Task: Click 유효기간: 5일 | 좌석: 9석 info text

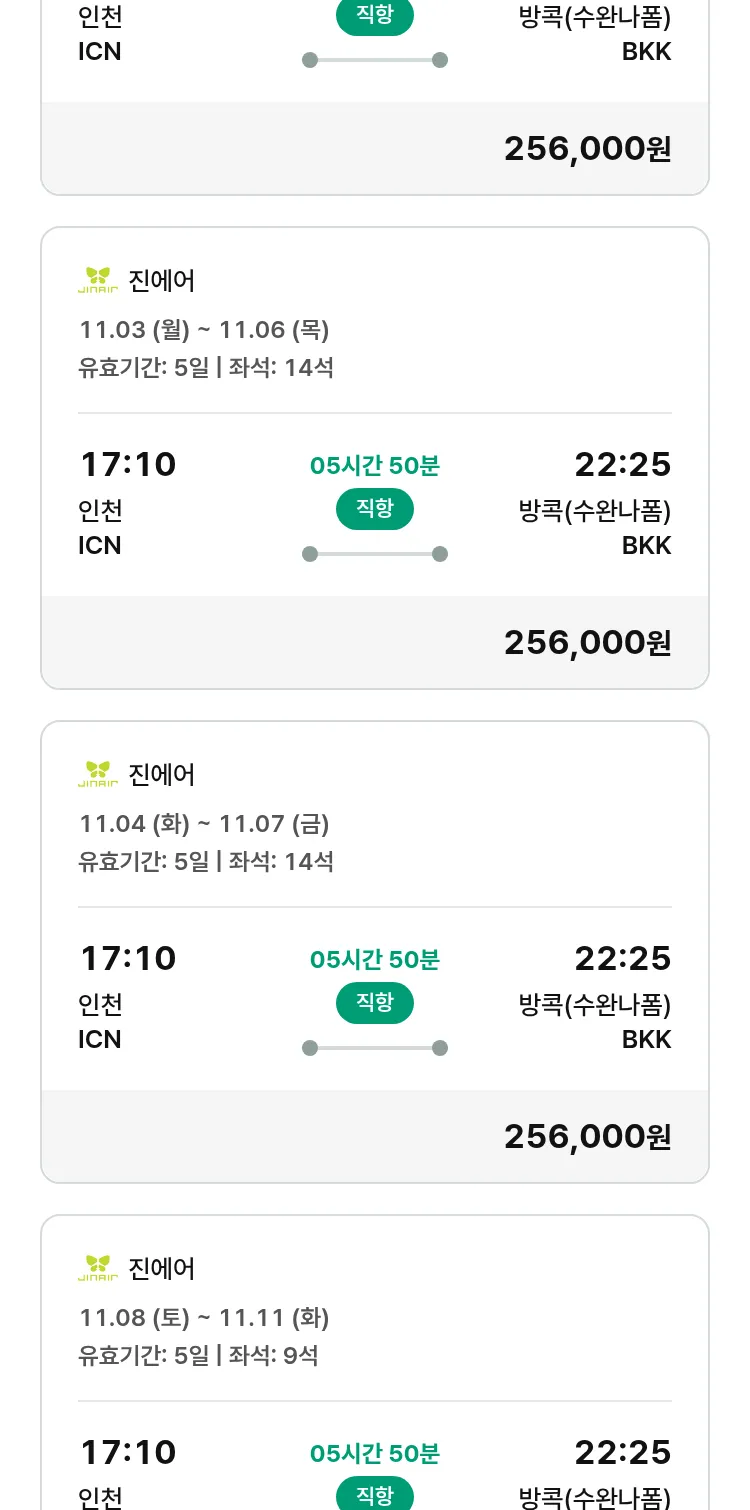Action: (198, 1356)
